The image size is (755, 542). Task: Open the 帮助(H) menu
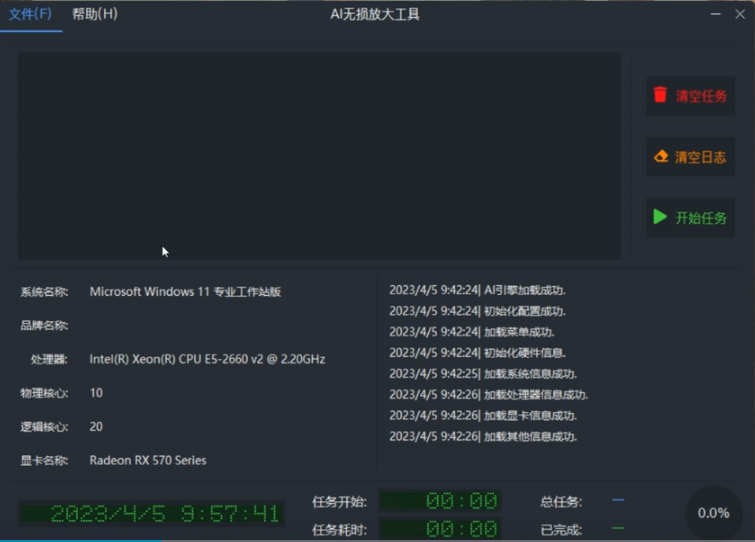(x=95, y=14)
